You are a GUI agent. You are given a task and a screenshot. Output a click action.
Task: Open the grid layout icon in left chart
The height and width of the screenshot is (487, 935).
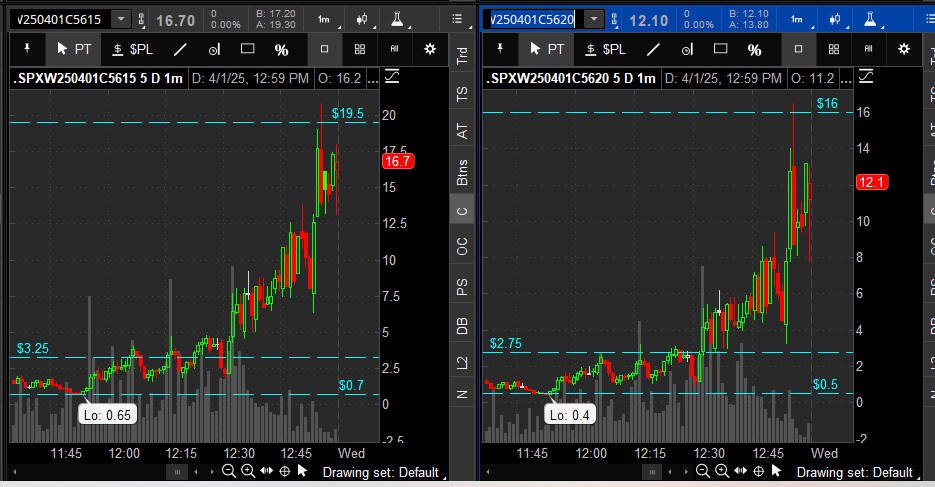(360, 49)
